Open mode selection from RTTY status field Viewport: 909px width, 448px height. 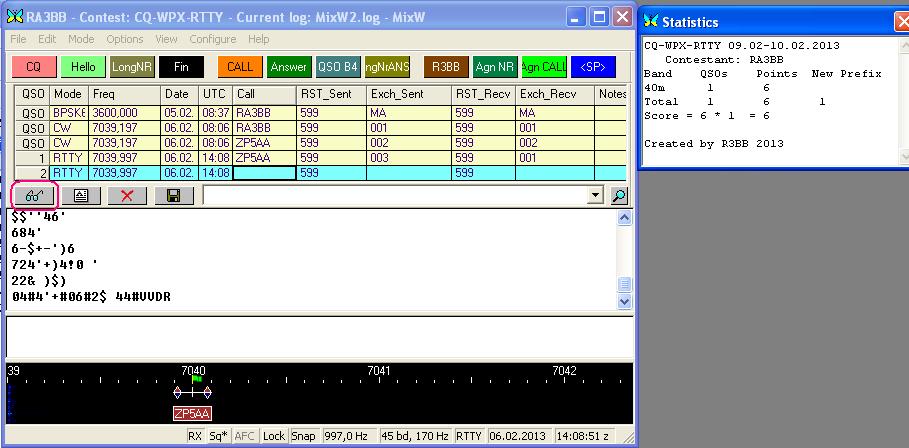click(x=469, y=436)
